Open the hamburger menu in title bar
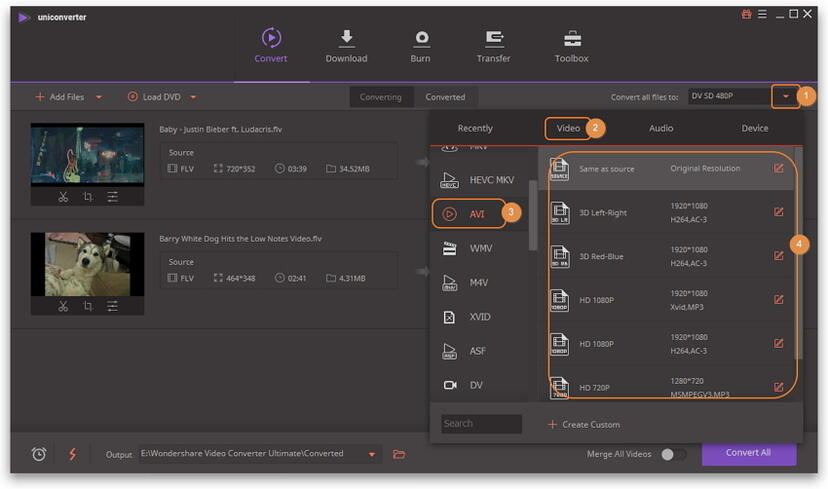The width and height of the screenshot is (828, 489). [762, 14]
